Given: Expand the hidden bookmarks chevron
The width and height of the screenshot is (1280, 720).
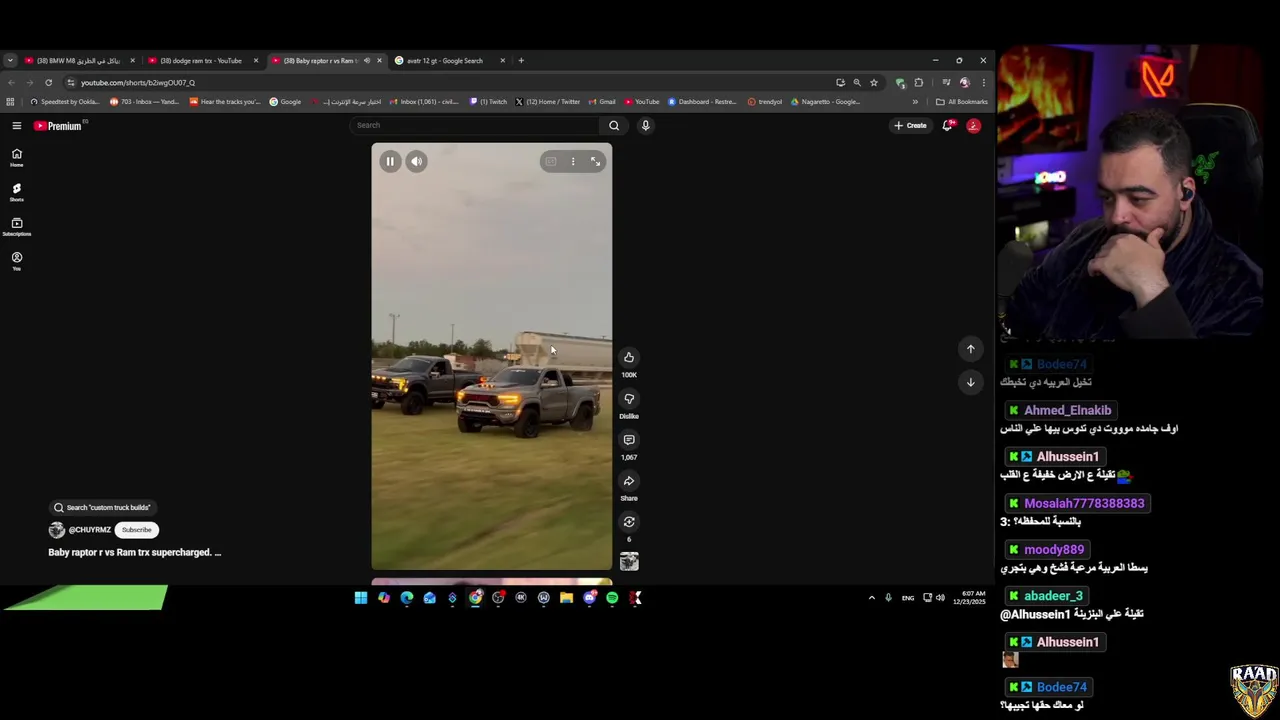Looking at the screenshot, I should tap(914, 101).
